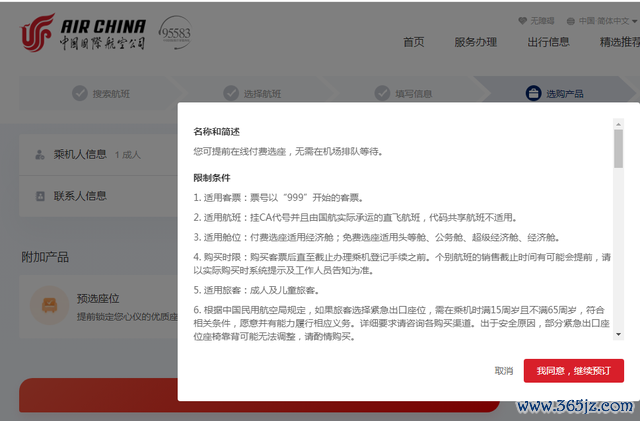Click the 联系人信息 contact icon

[x=40, y=196]
